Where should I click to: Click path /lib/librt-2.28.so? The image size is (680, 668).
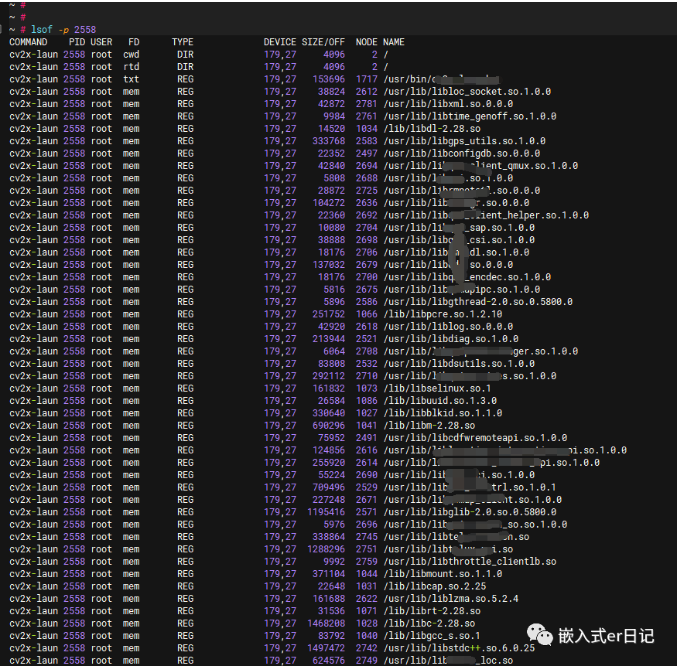432,611
